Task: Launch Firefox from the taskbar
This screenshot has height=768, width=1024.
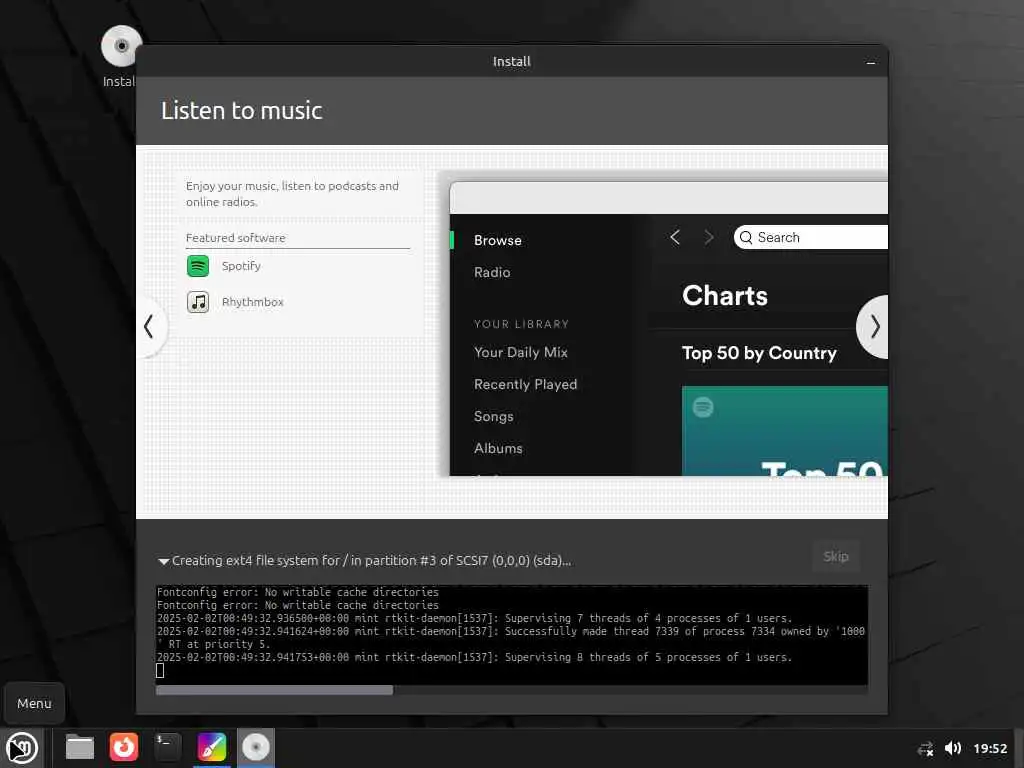Action: (123, 747)
